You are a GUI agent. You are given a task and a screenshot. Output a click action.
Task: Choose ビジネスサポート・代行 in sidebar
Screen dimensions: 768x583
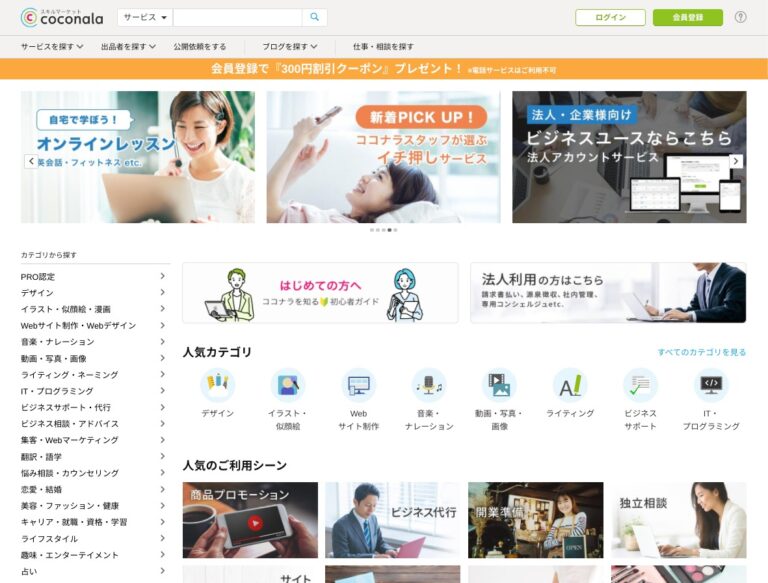coord(66,408)
